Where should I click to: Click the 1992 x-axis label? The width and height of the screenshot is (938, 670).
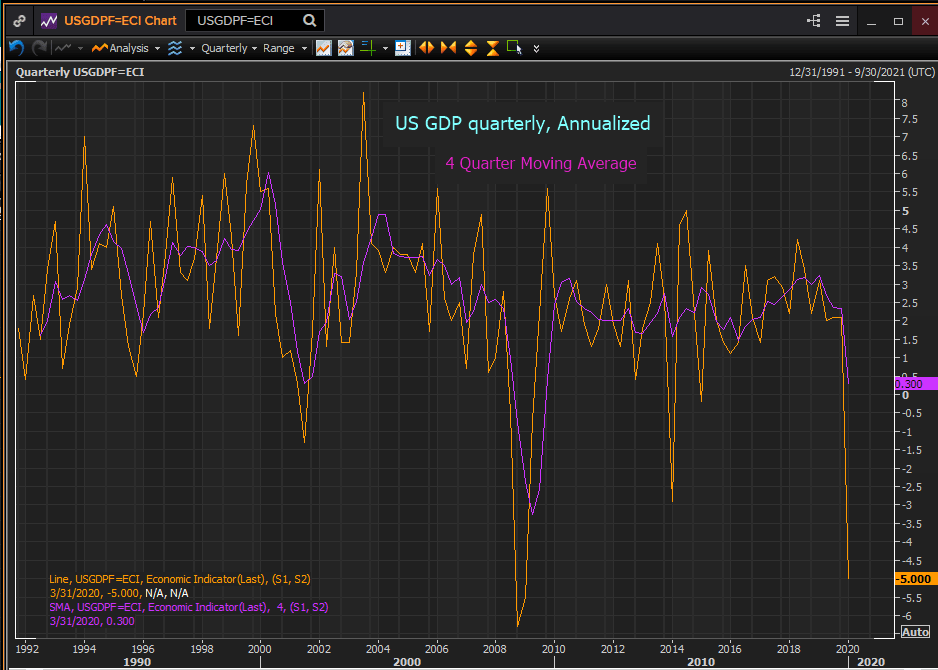pyautogui.click(x=28, y=648)
